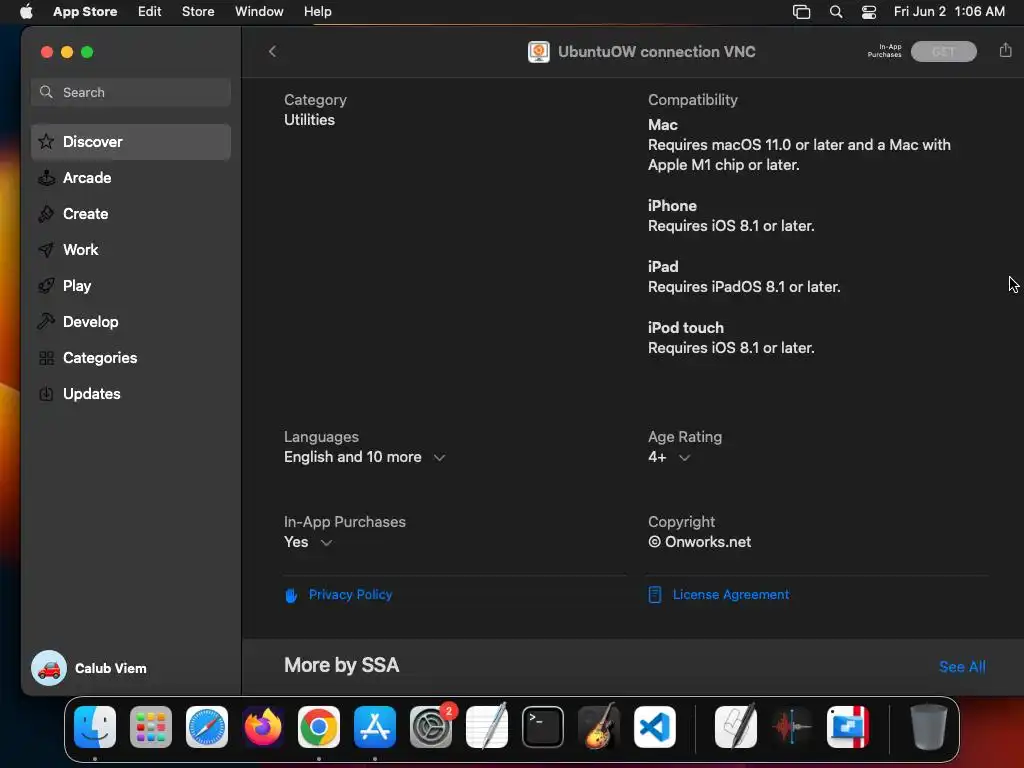Screen dimensions: 1024x768
Task: Click the Privacy Policy hand icon
Action: pos(291,595)
